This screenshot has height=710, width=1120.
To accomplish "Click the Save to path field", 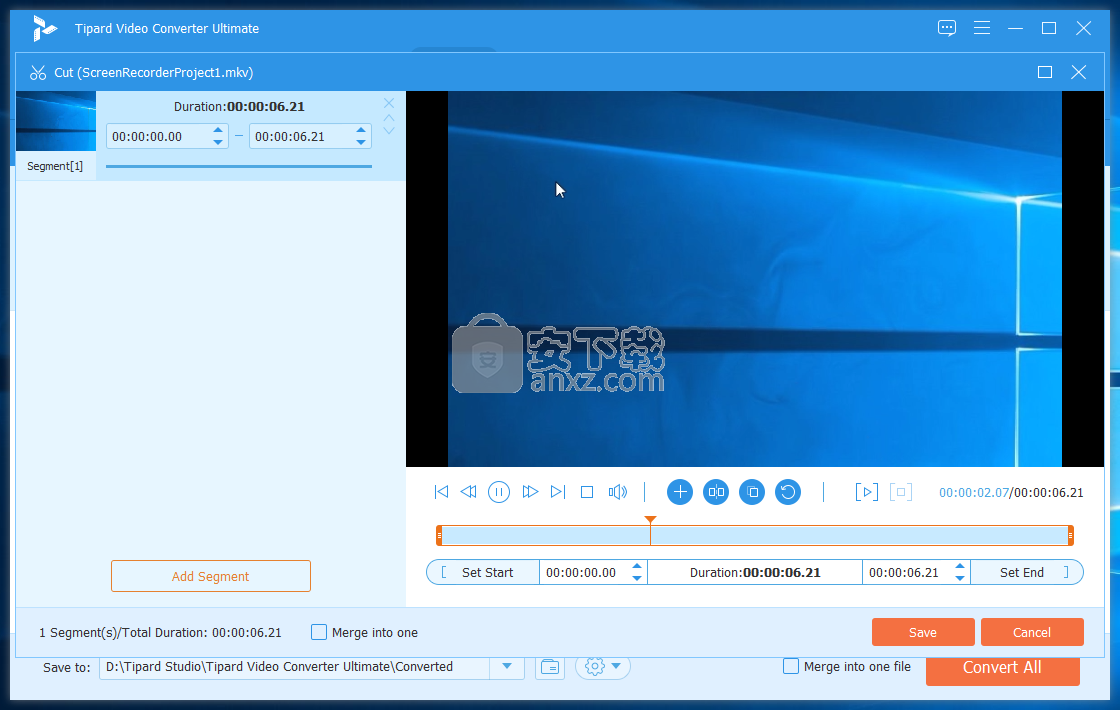I will tap(294, 666).
